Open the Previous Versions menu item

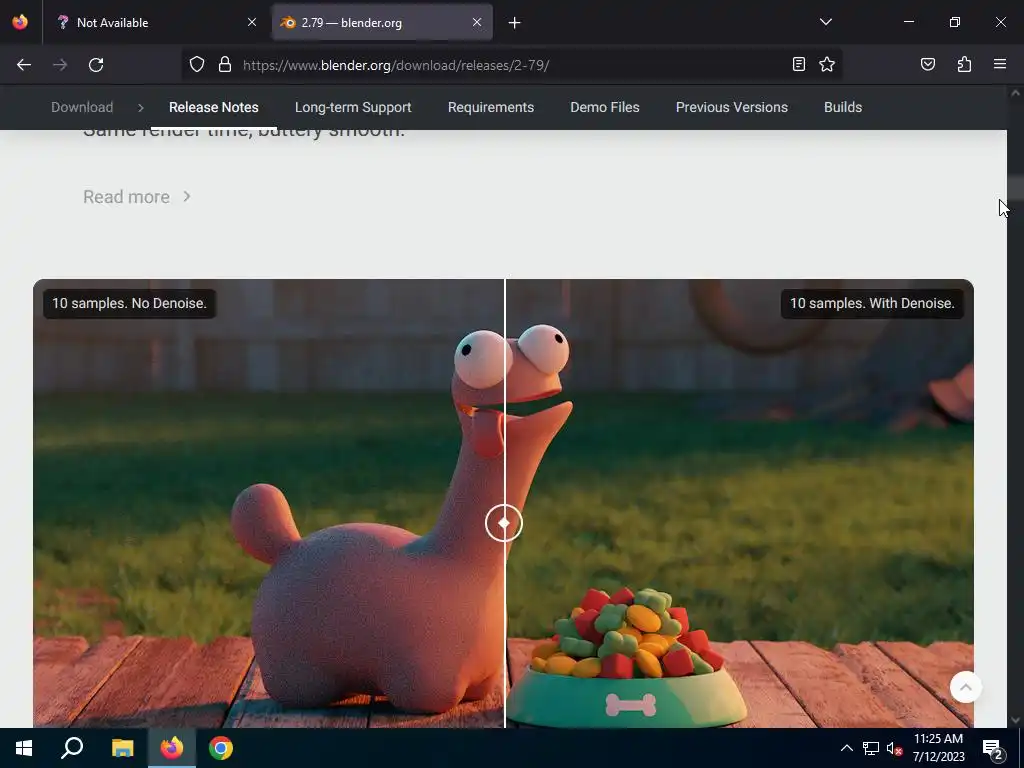731,107
